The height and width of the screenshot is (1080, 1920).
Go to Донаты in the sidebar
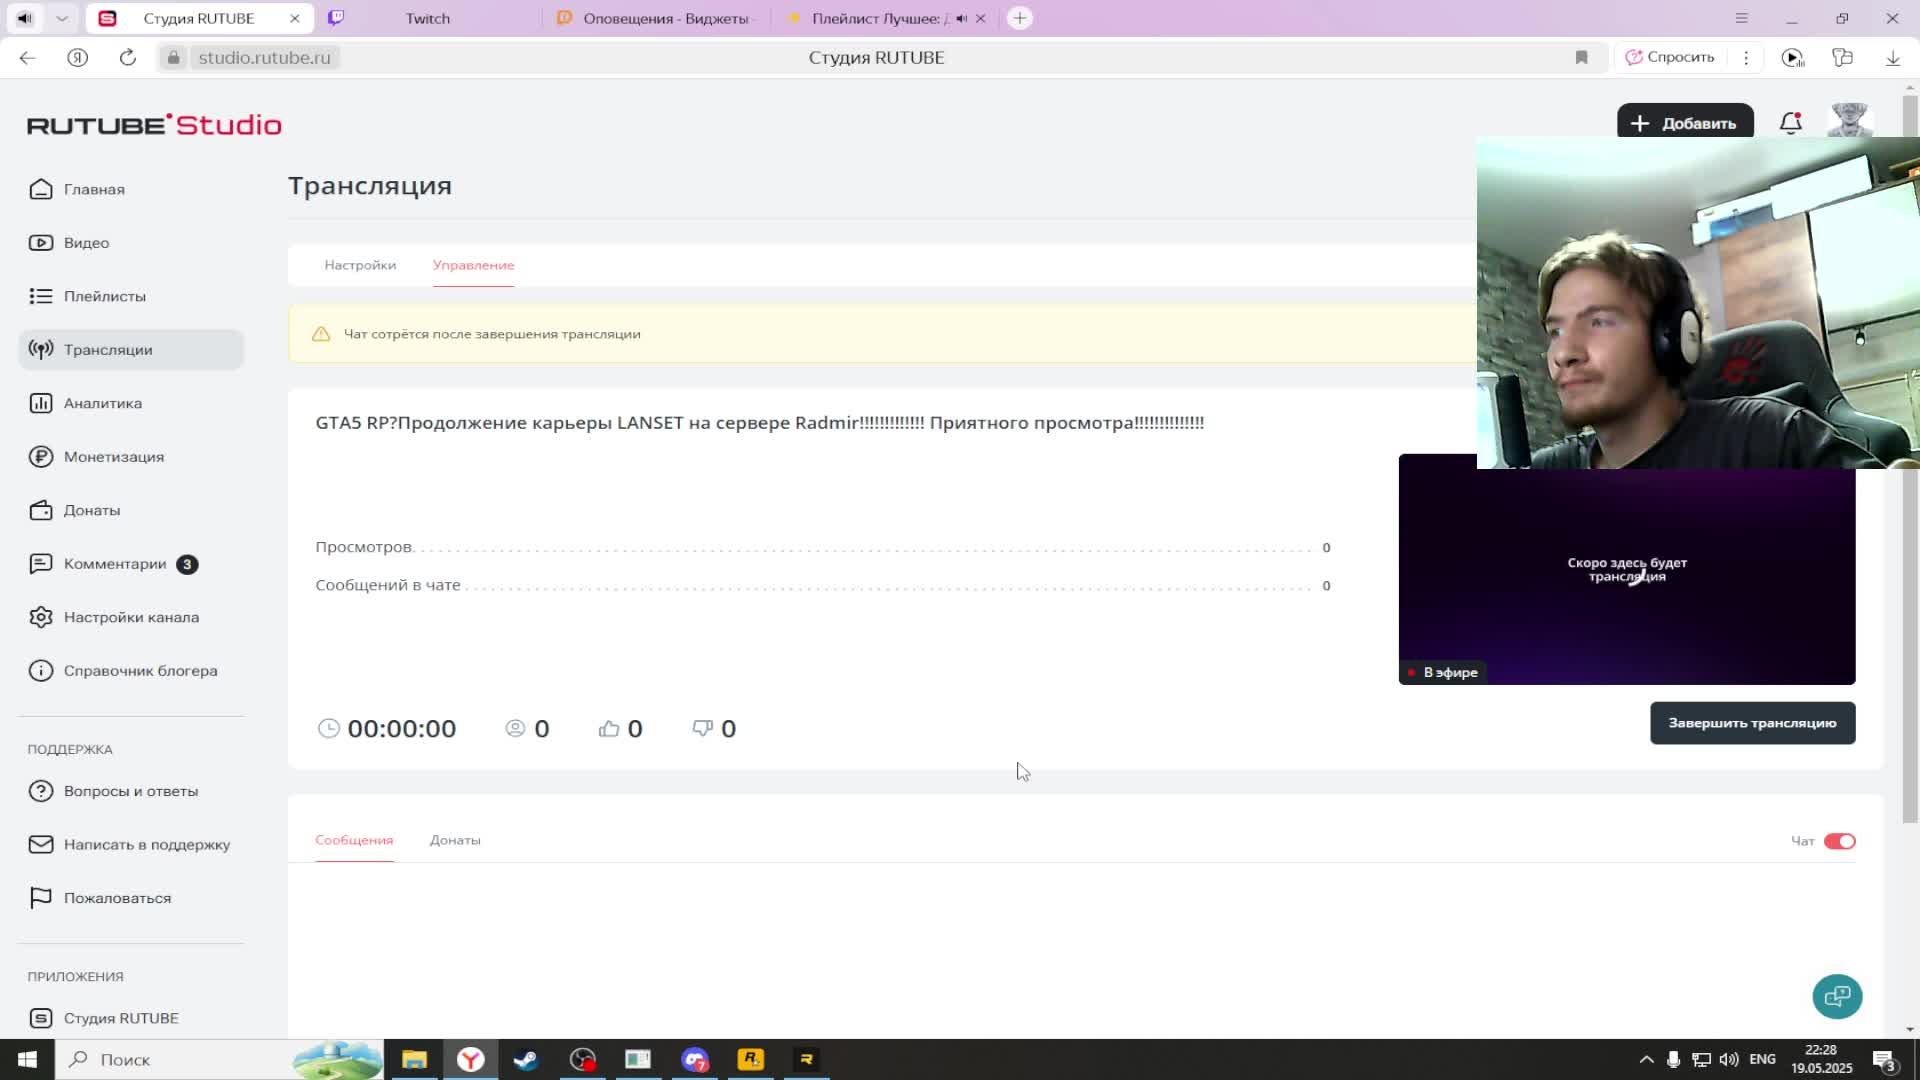click(x=91, y=510)
